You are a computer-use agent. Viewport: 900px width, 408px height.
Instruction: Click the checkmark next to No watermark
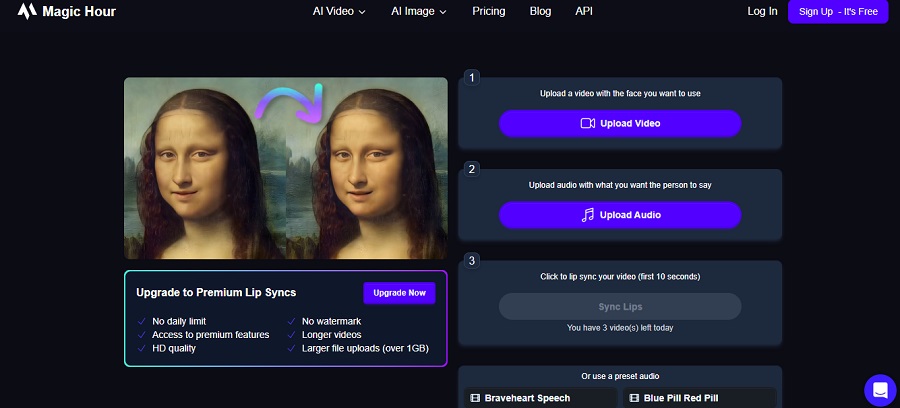pos(291,320)
